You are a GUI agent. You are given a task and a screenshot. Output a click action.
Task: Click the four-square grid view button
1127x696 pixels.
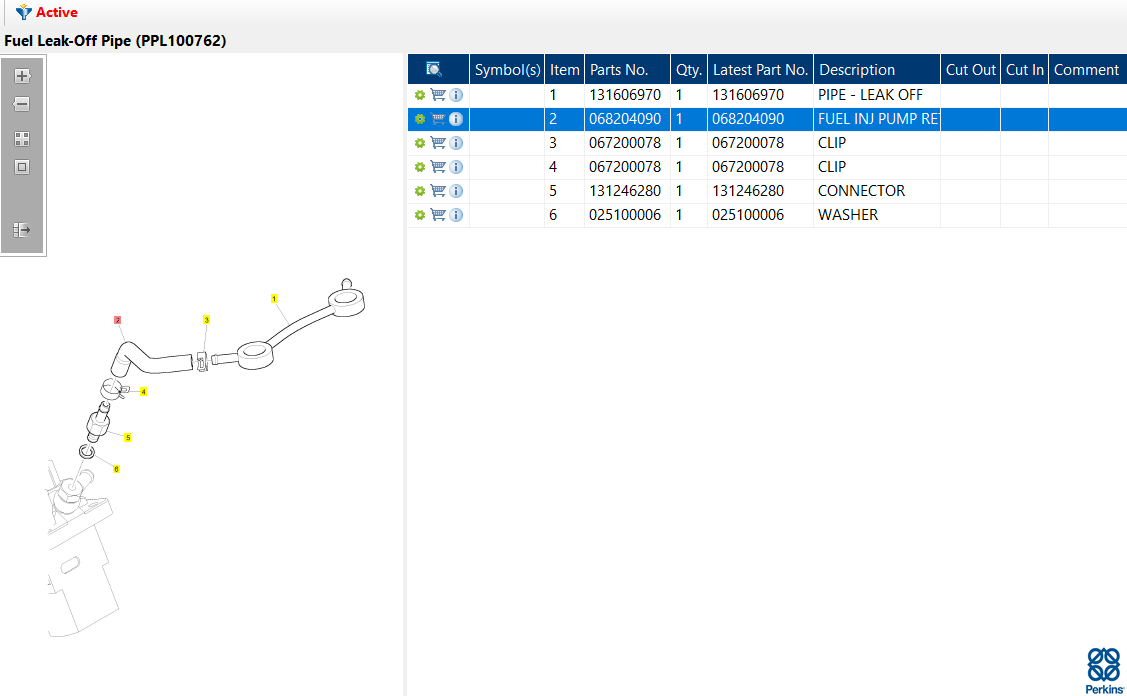22,139
